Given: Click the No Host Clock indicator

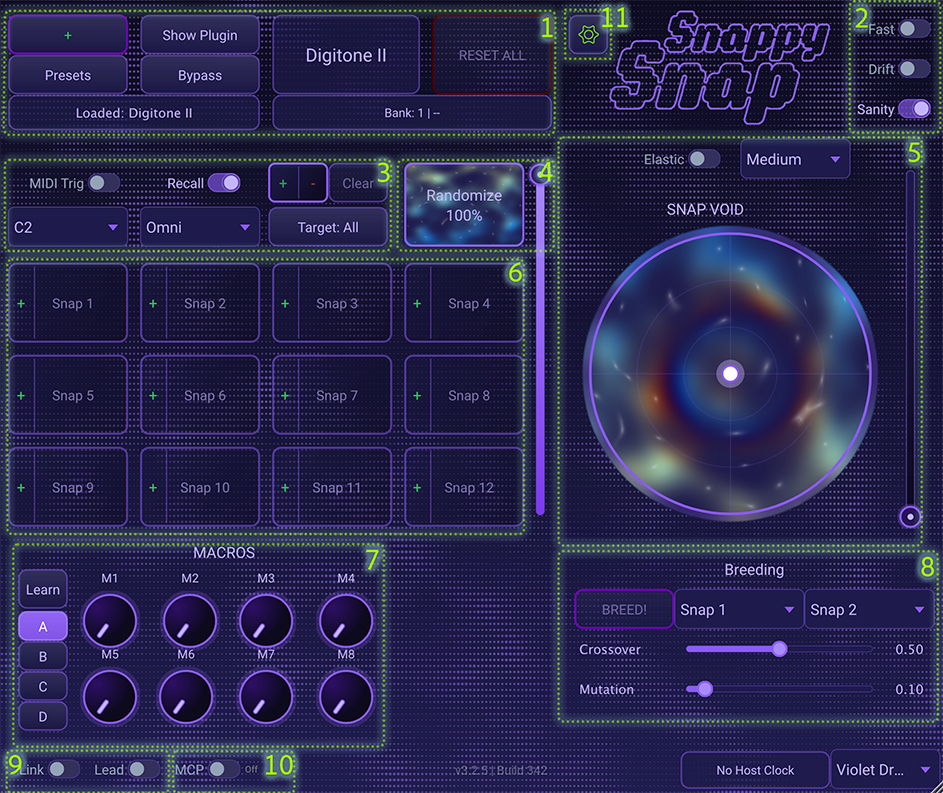Looking at the screenshot, I should pyautogui.click(x=754, y=770).
